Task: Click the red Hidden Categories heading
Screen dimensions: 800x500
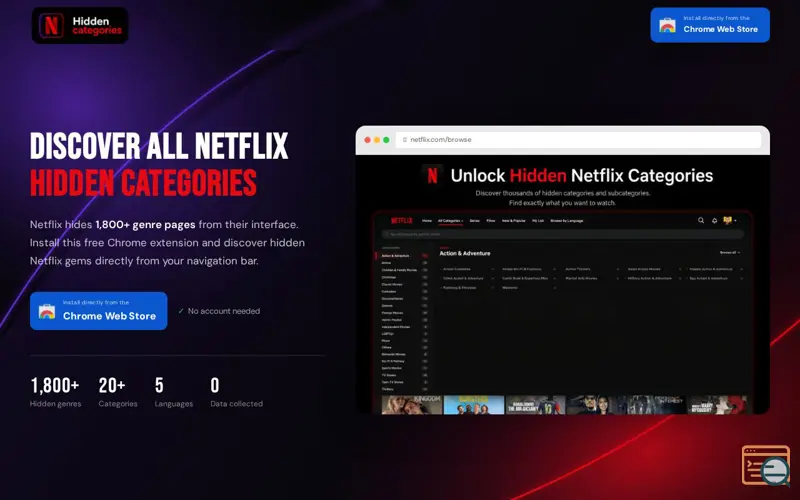Action: (143, 183)
